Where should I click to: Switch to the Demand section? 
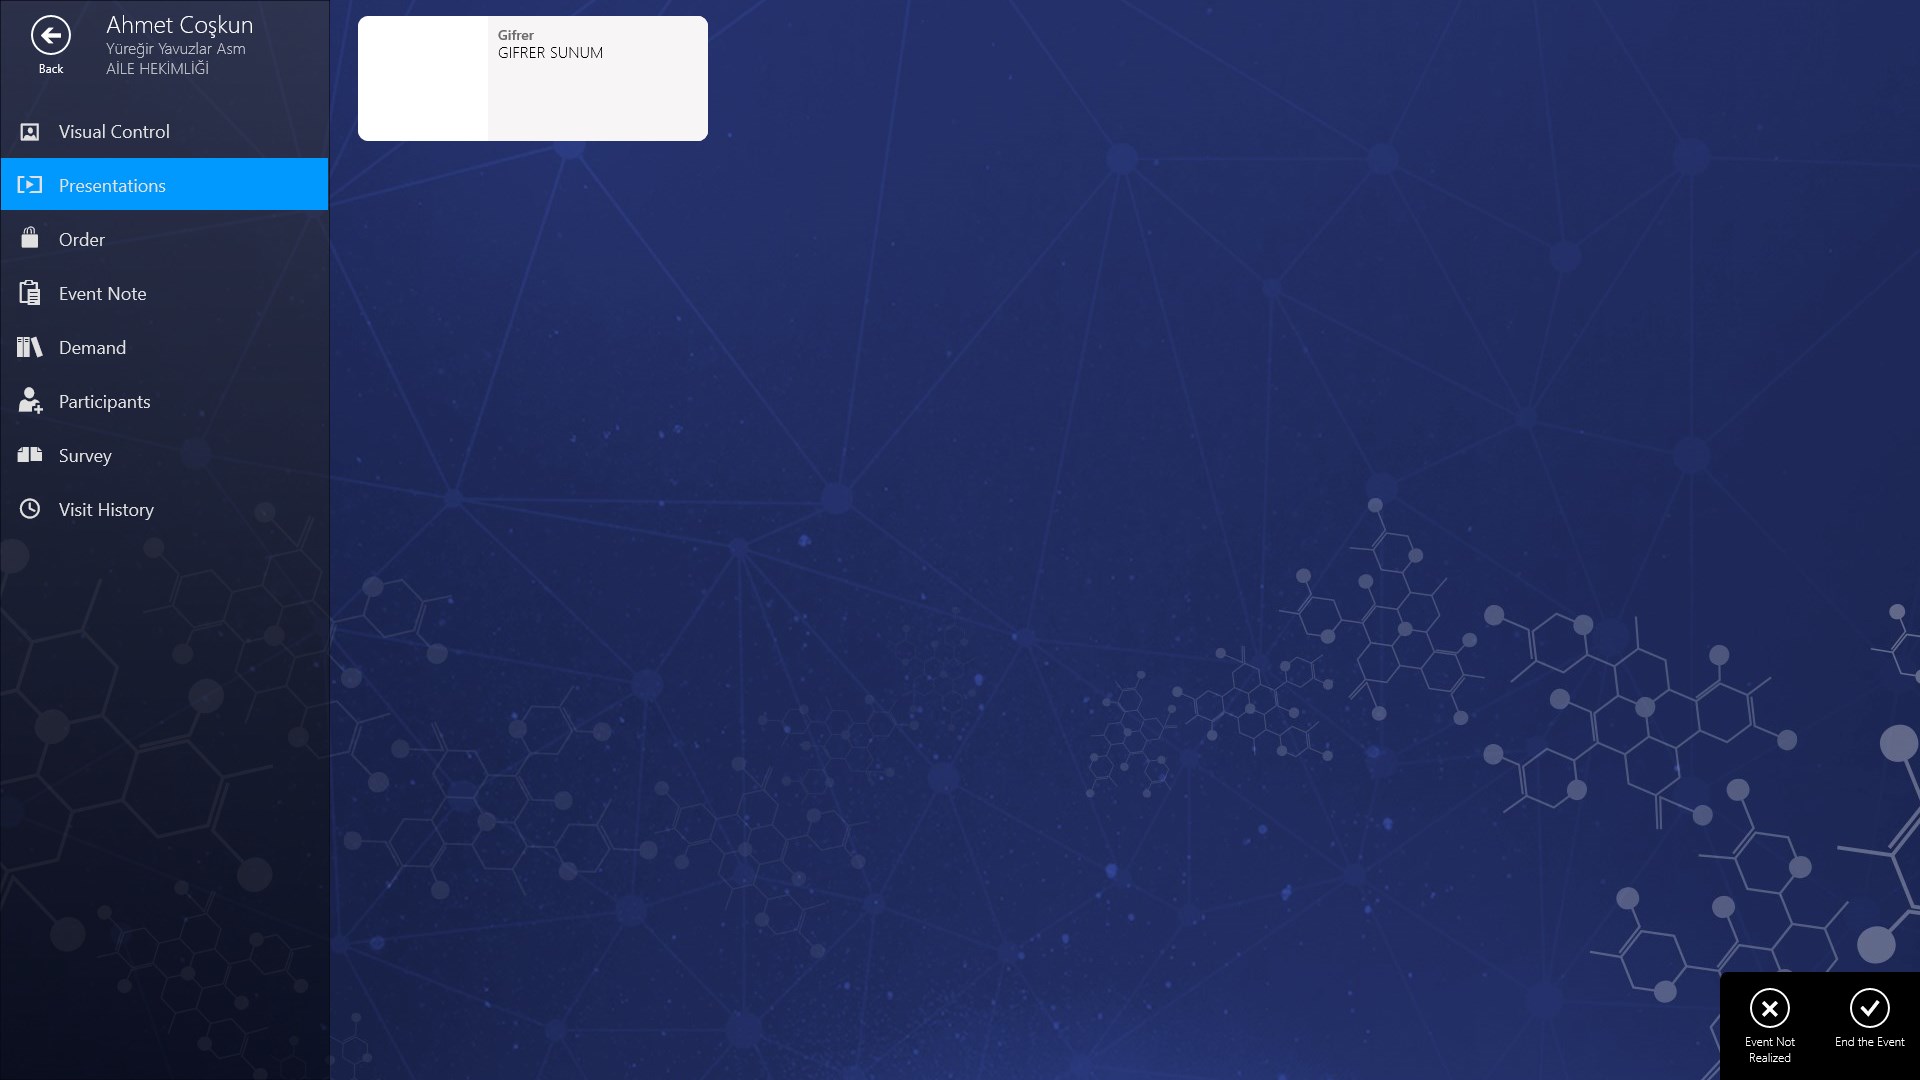(x=92, y=348)
